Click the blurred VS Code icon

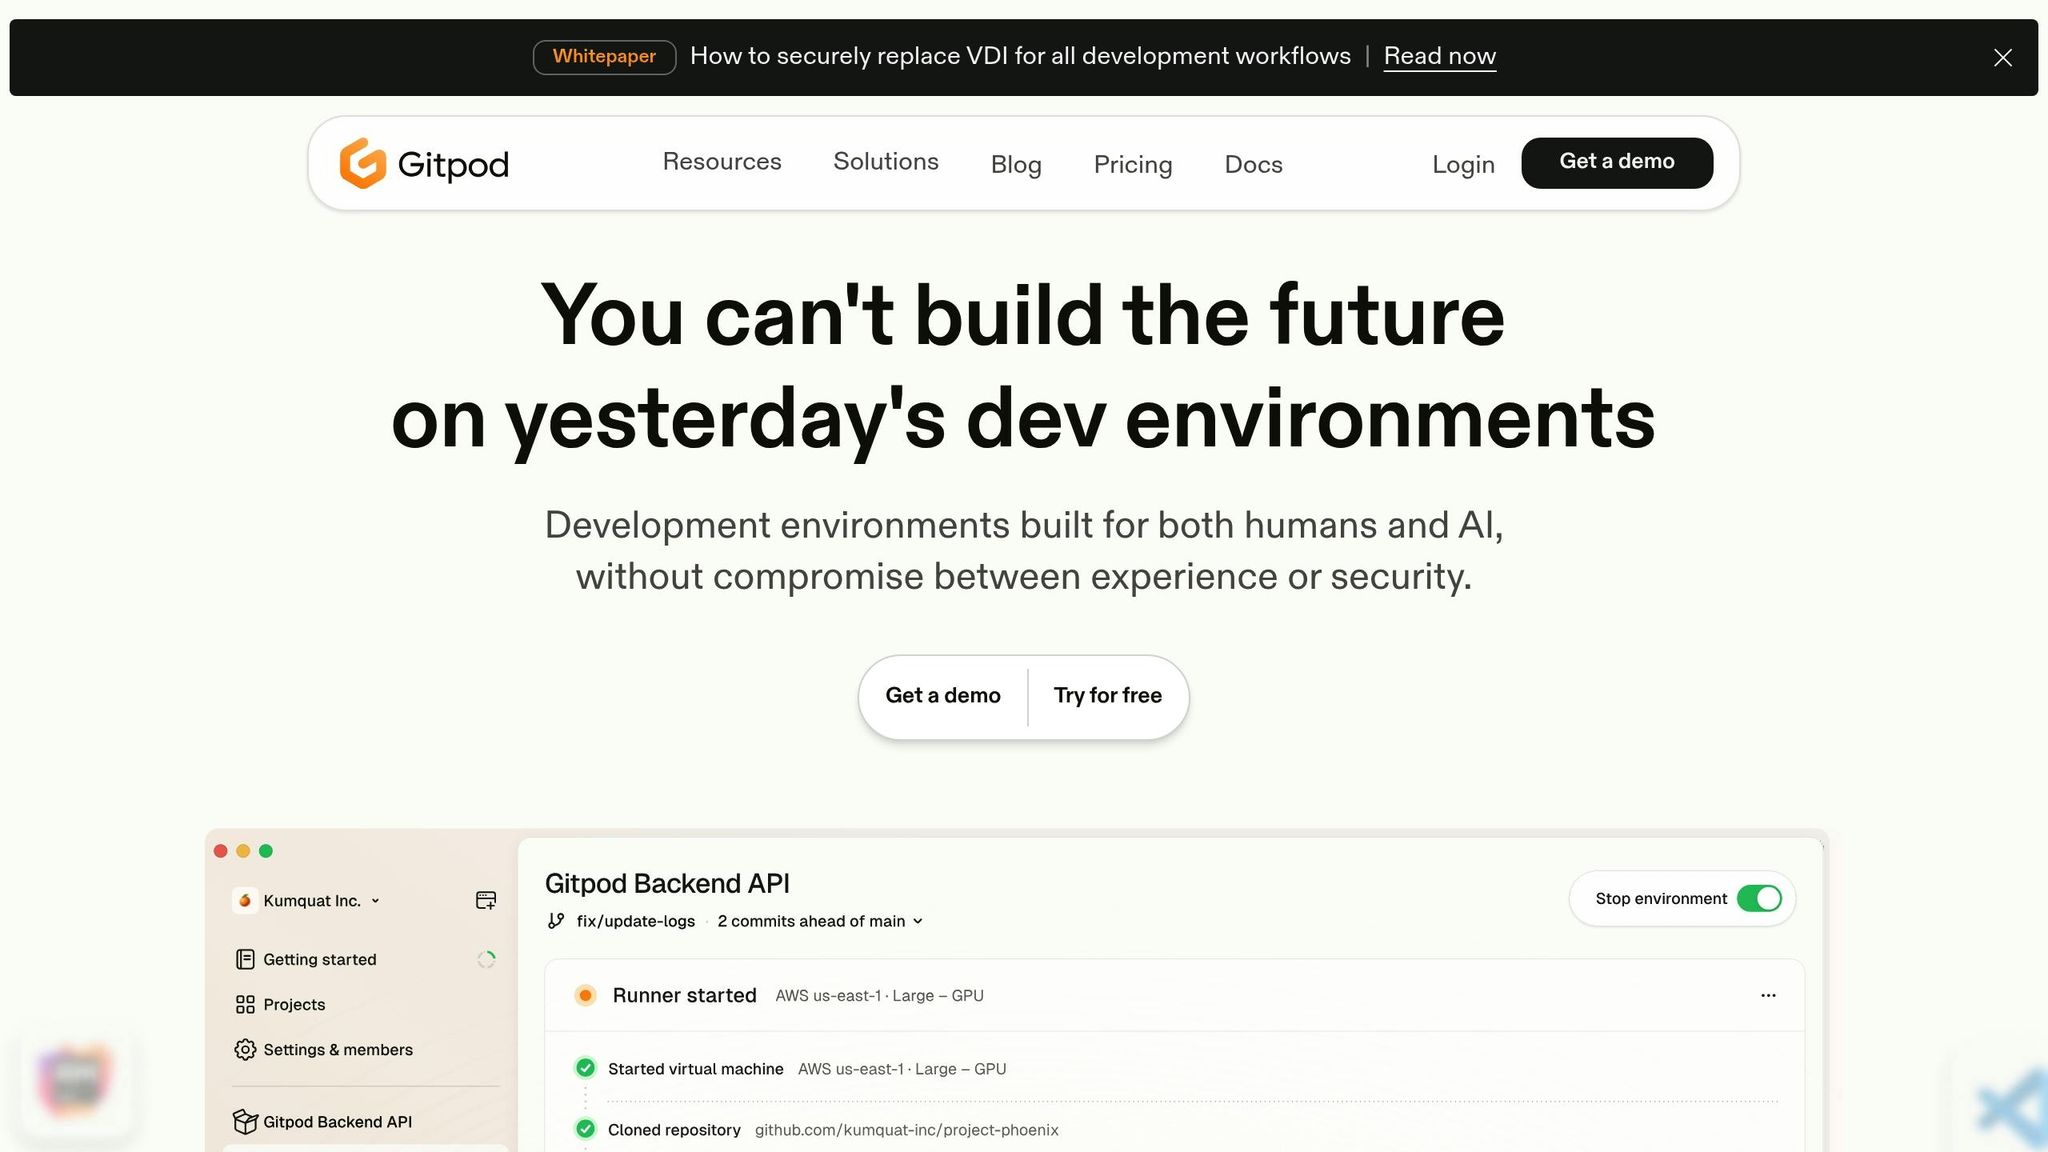point(2013,1107)
